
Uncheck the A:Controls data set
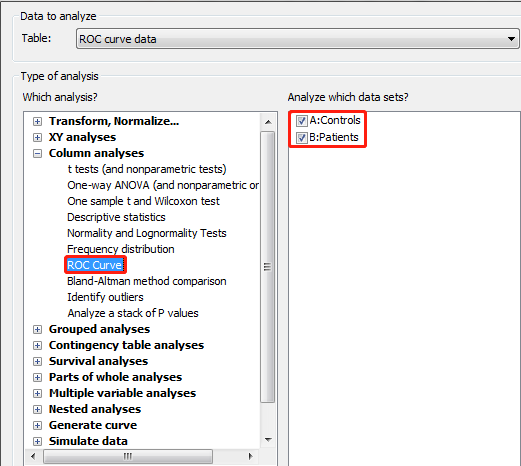(x=302, y=121)
